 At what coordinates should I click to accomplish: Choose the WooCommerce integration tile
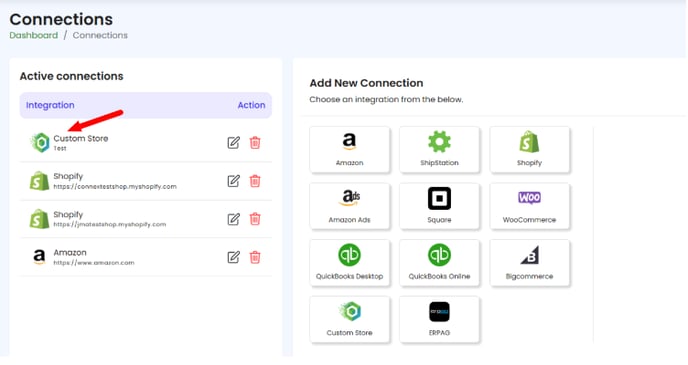click(529, 206)
